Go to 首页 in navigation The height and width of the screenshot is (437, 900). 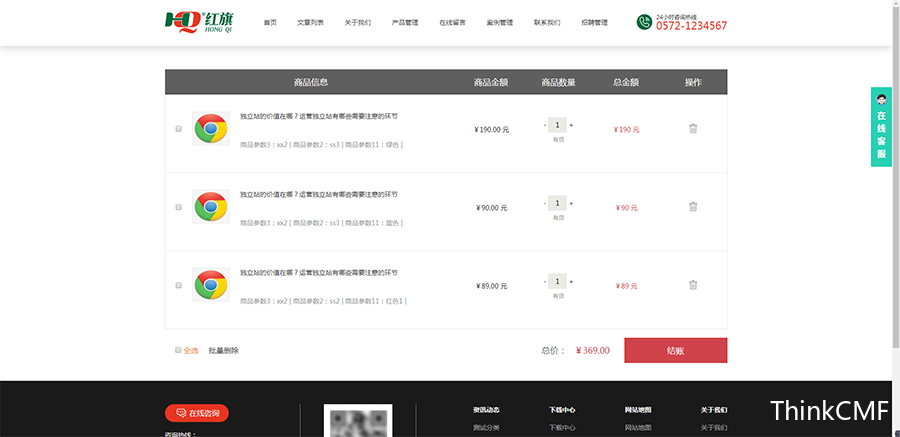[270, 22]
